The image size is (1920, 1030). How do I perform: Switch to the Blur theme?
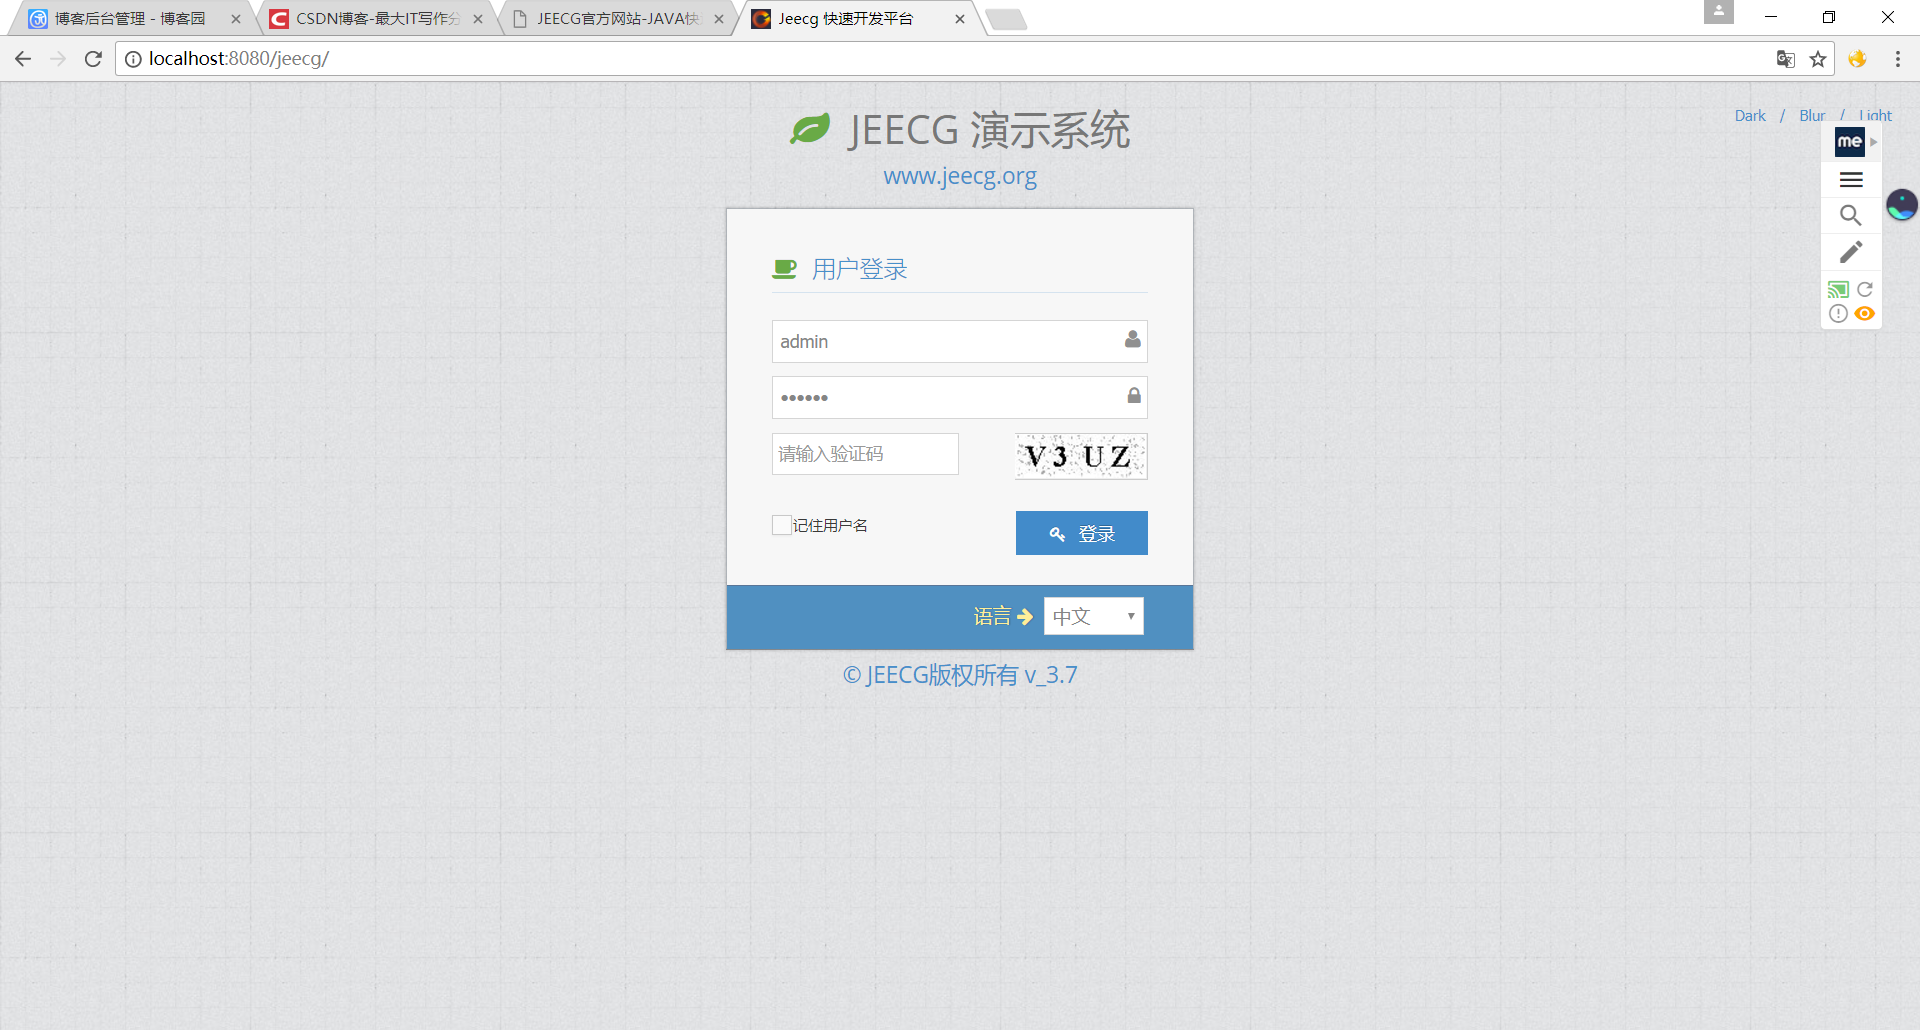click(1812, 116)
